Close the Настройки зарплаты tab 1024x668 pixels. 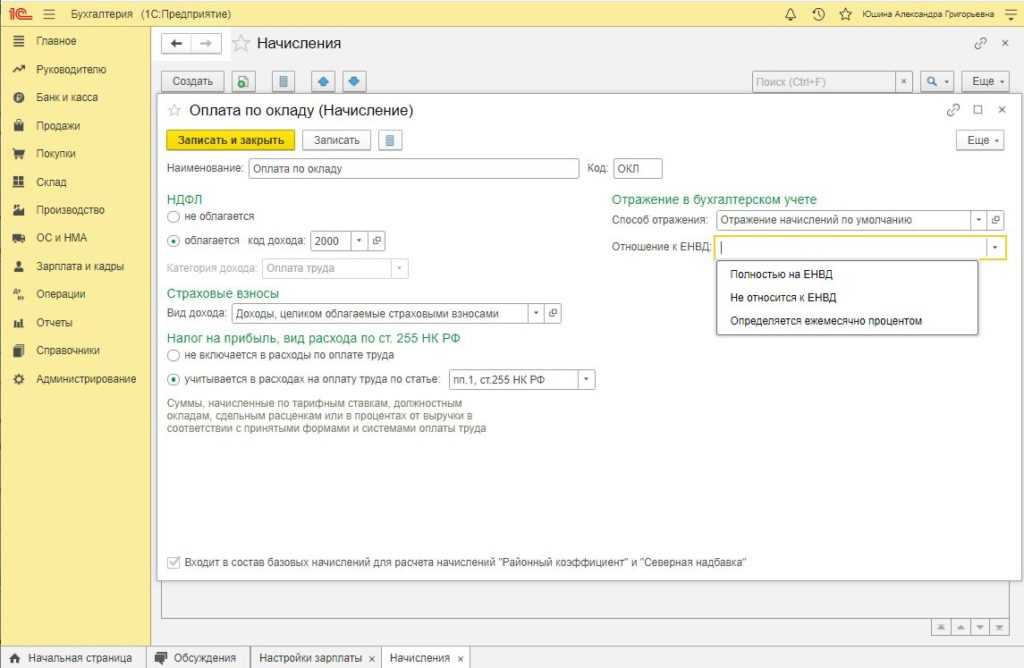(x=372, y=659)
